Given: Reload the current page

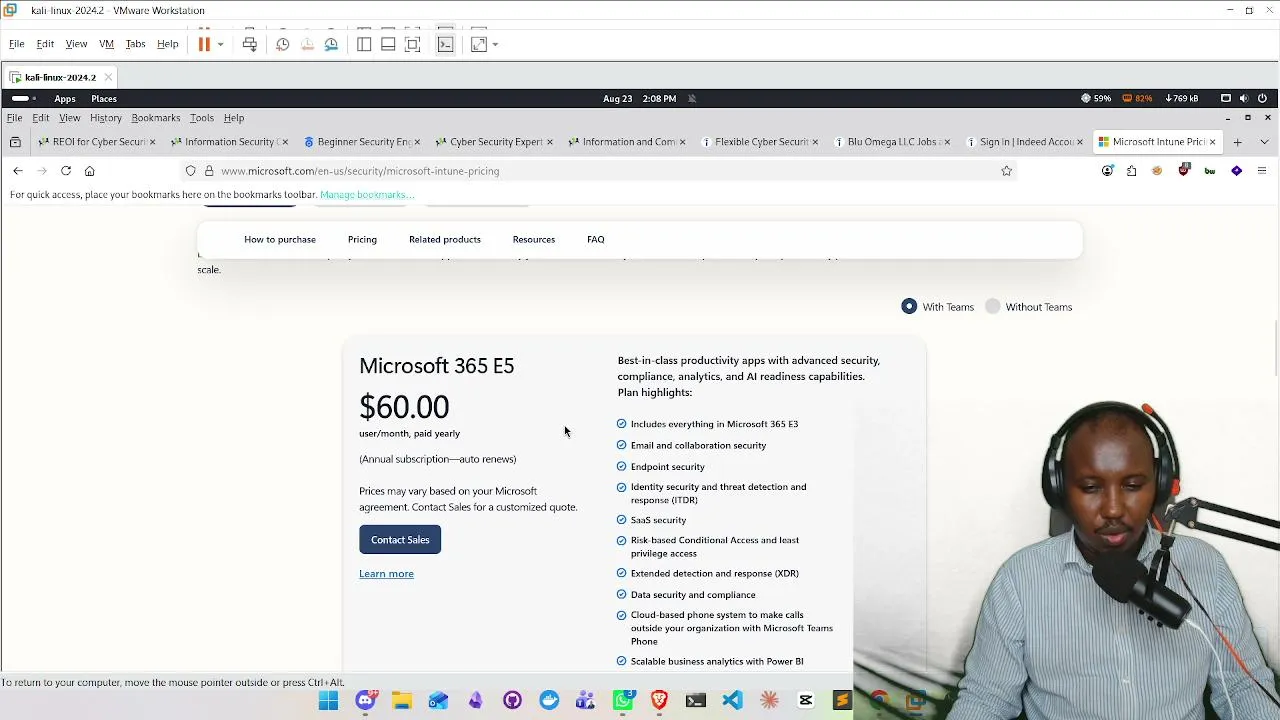Looking at the screenshot, I should click(66, 171).
